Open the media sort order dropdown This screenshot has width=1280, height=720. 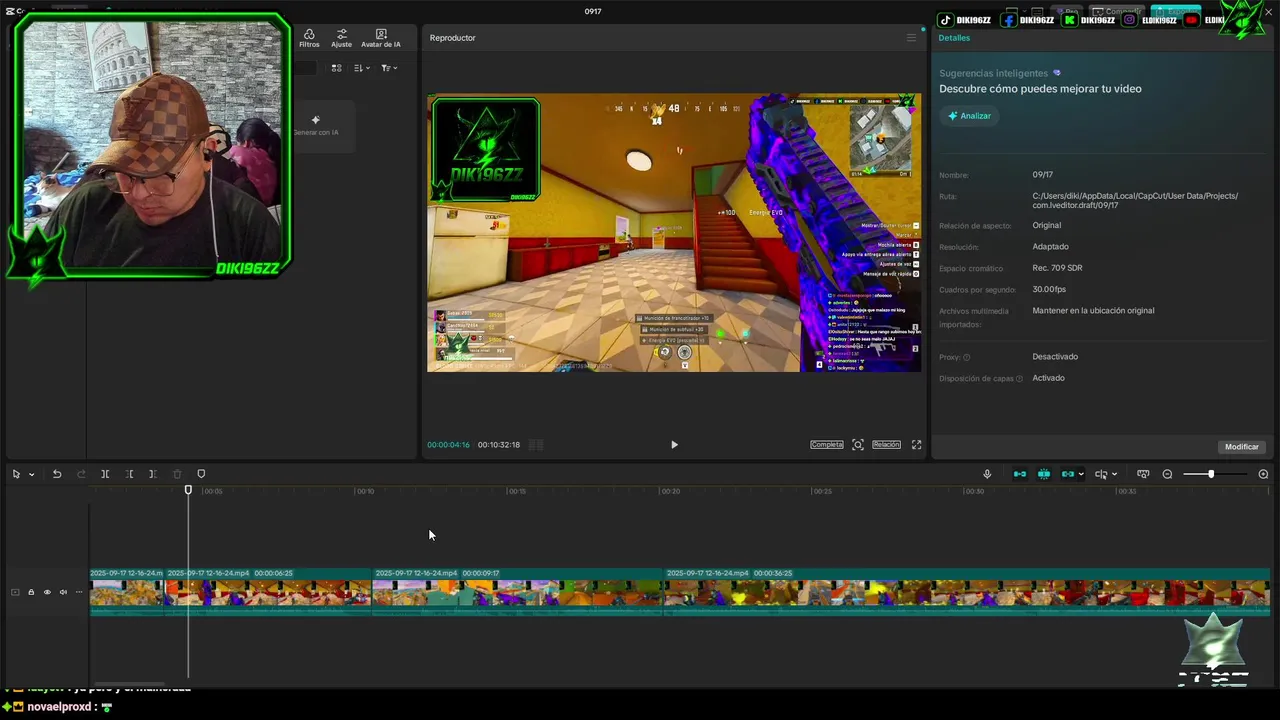coord(362,68)
